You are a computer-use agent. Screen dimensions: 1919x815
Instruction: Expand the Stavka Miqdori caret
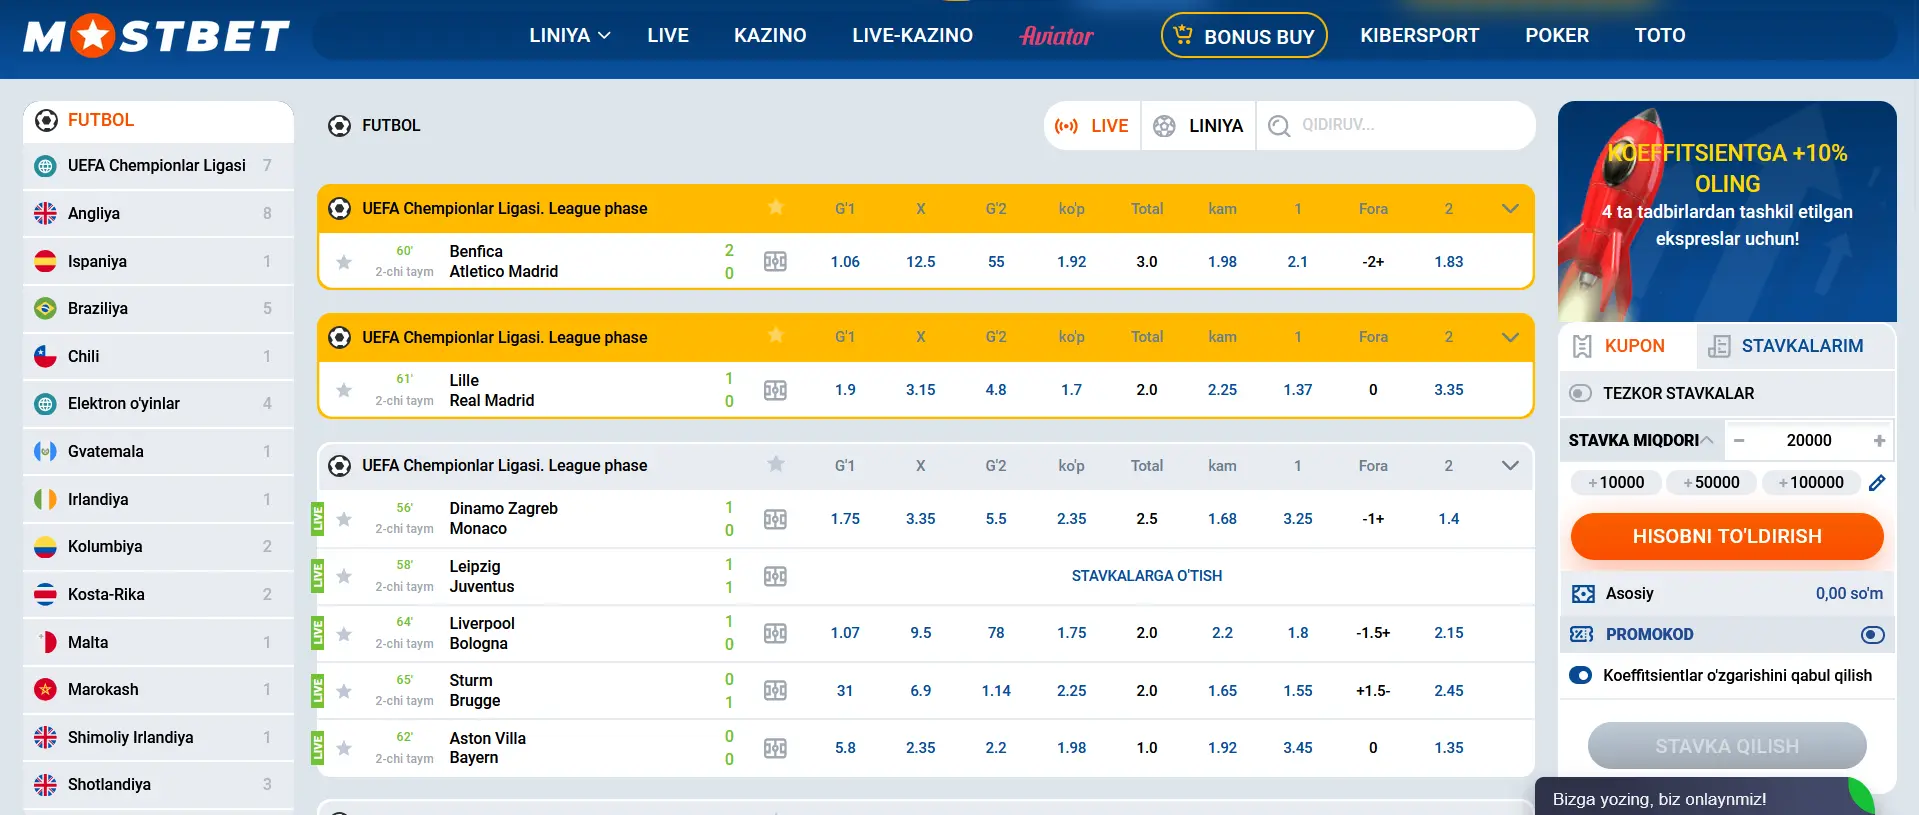[x=1707, y=440]
